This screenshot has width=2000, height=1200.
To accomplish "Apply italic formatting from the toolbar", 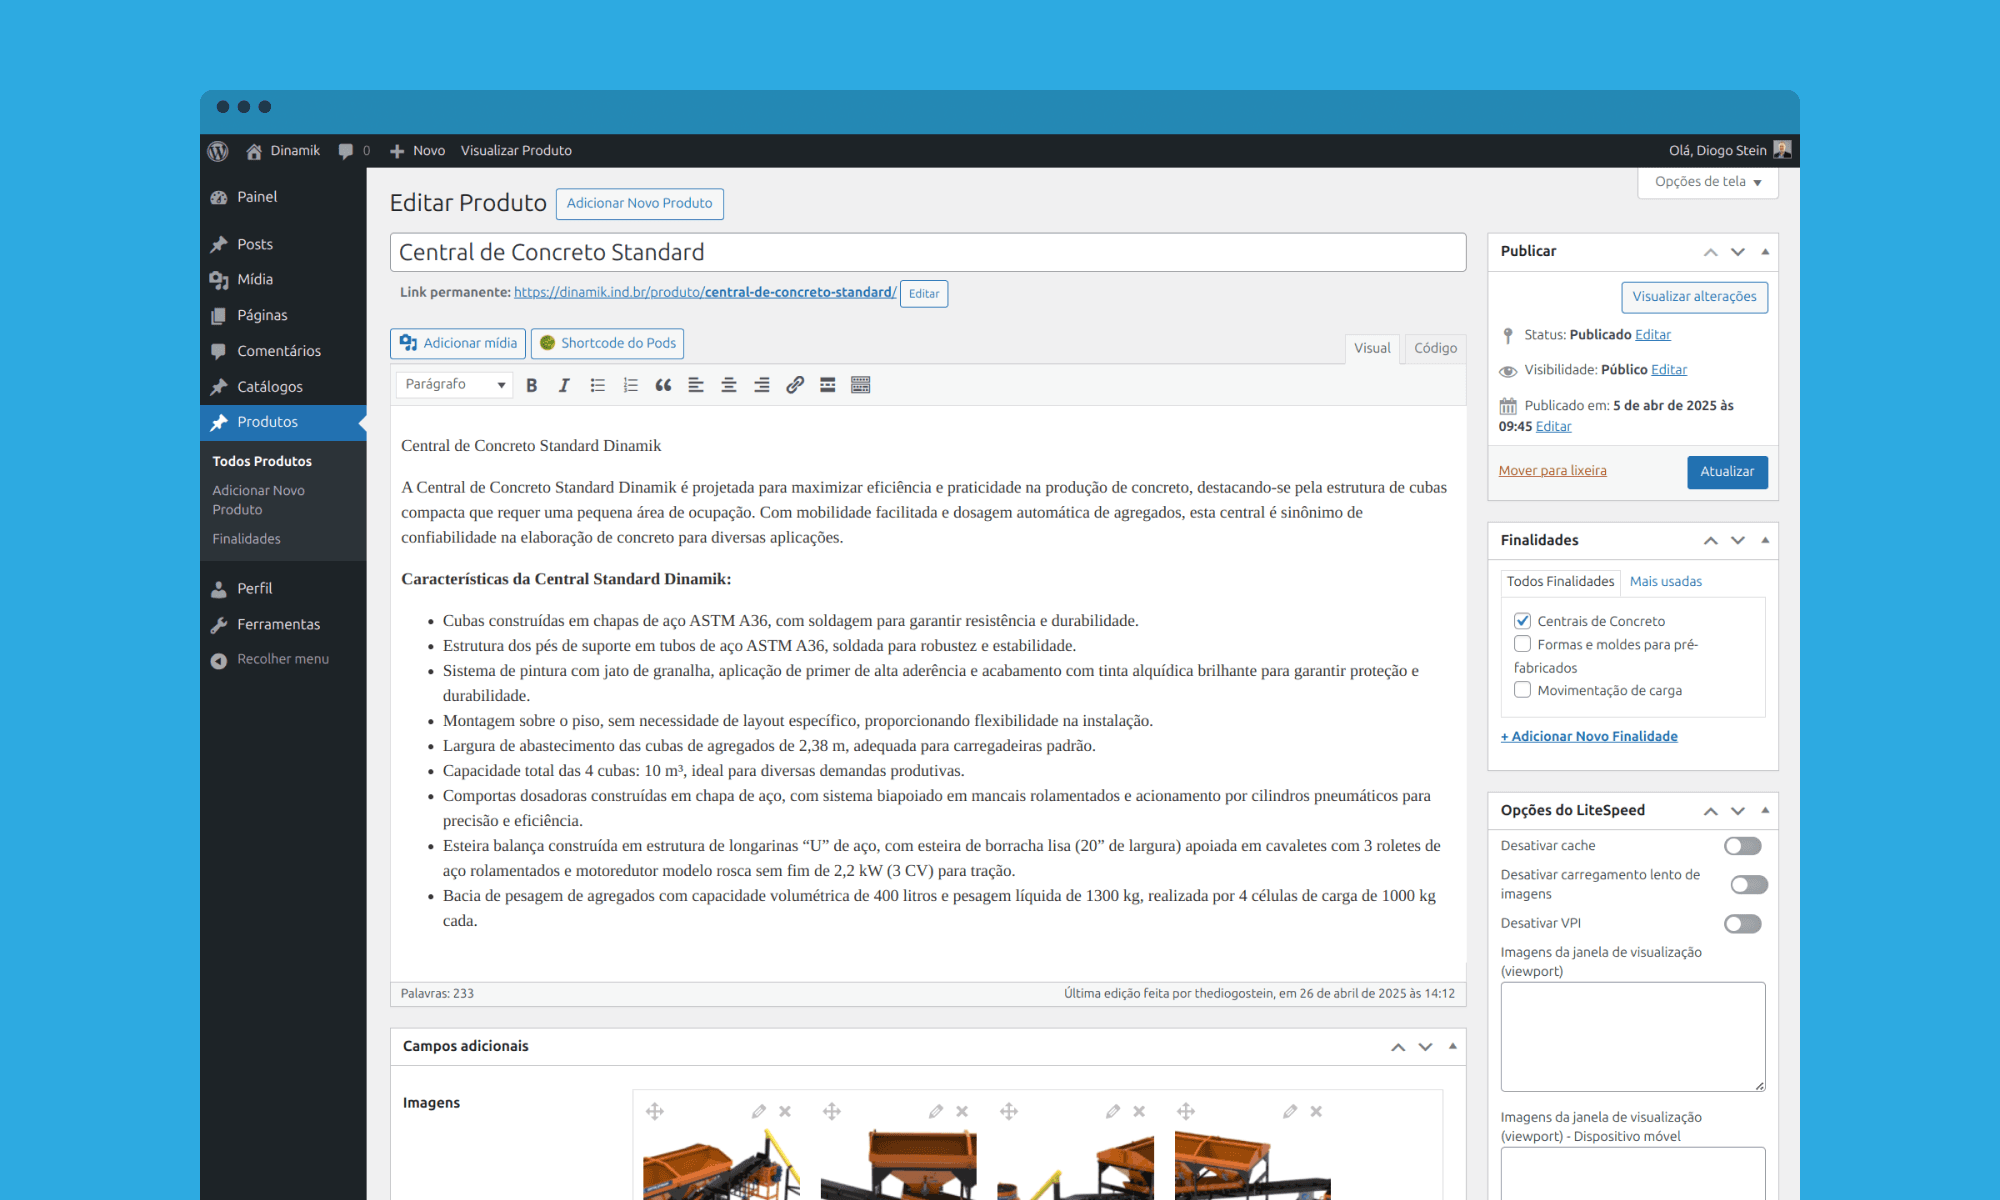I will (x=564, y=385).
